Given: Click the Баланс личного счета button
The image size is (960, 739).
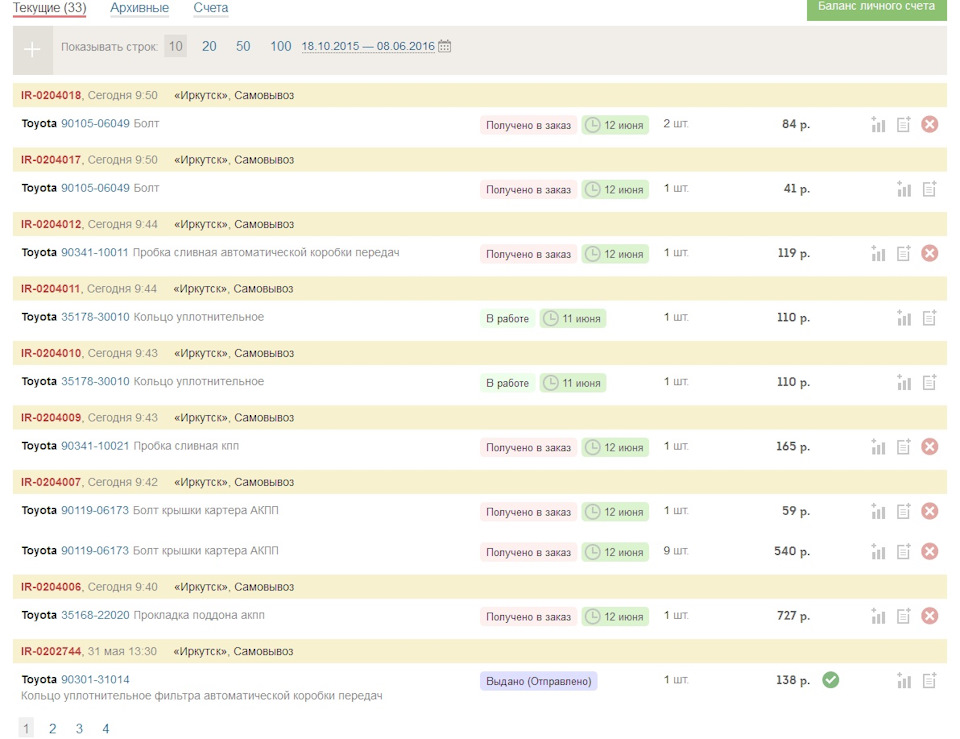Looking at the screenshot, I should point(876,8).
